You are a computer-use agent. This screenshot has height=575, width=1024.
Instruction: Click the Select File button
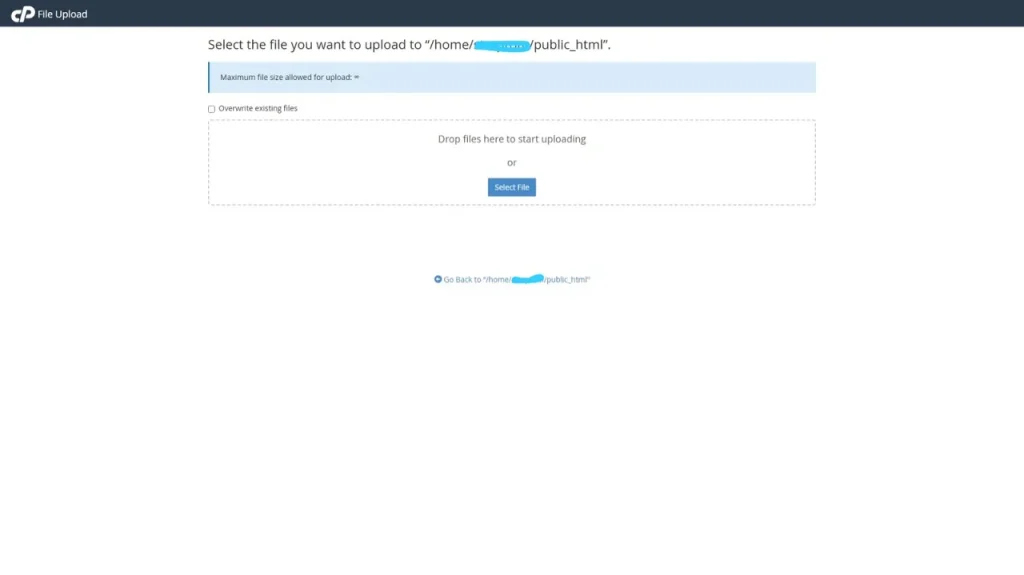[511, 188]
